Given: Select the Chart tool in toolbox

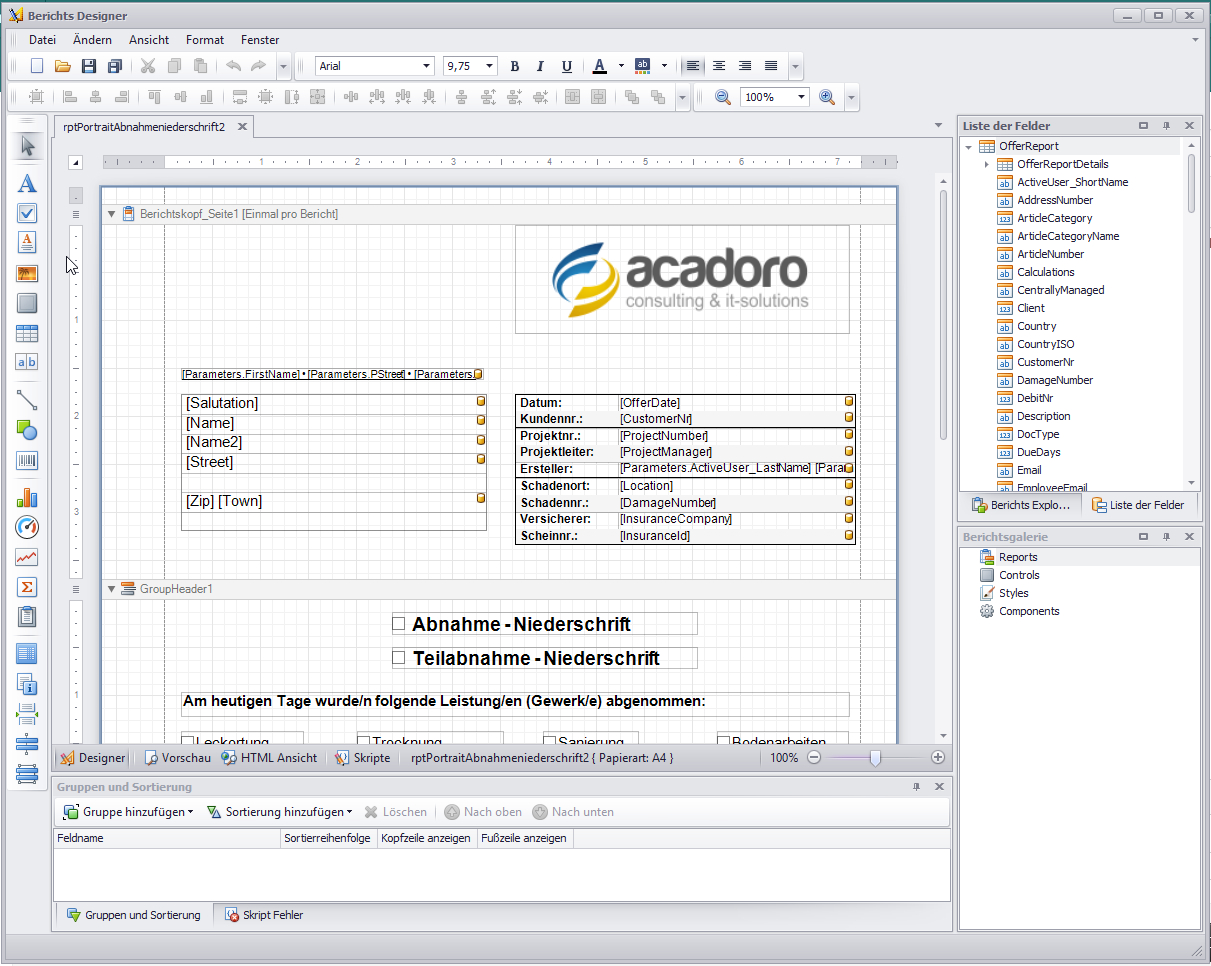Looking at the screenshot, I should coord(27,497).
